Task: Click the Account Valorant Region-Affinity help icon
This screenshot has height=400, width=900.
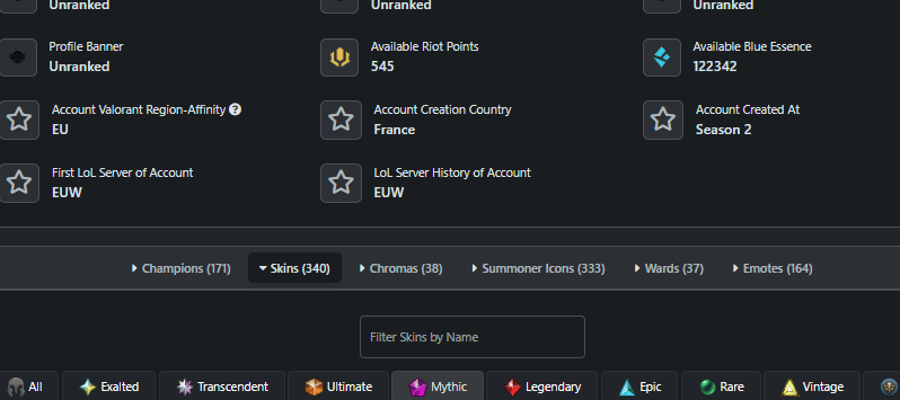Action: (x=235, y=109)
